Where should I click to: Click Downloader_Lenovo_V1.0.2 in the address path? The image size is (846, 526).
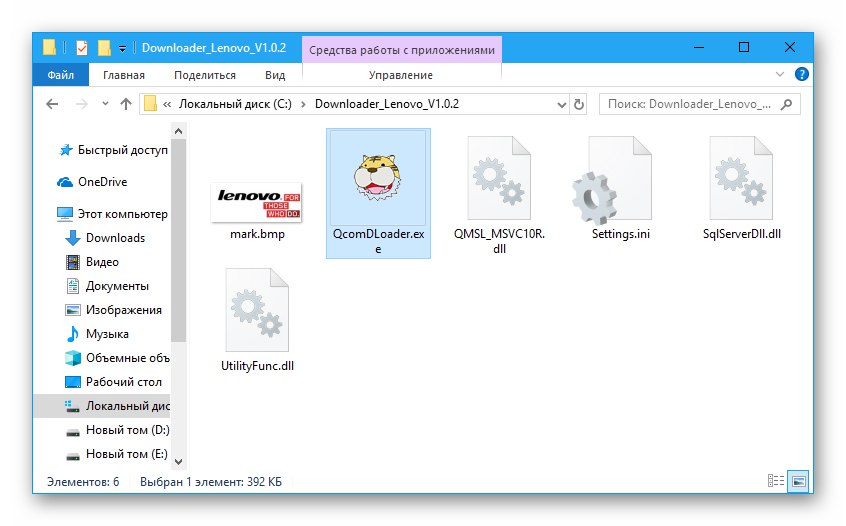coord(386,104)
